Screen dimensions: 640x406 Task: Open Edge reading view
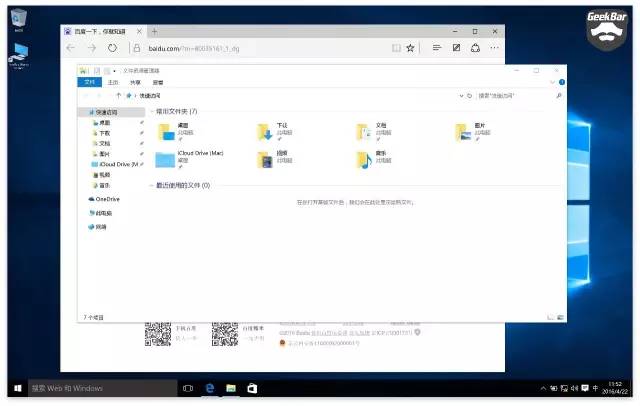point(396,48)
